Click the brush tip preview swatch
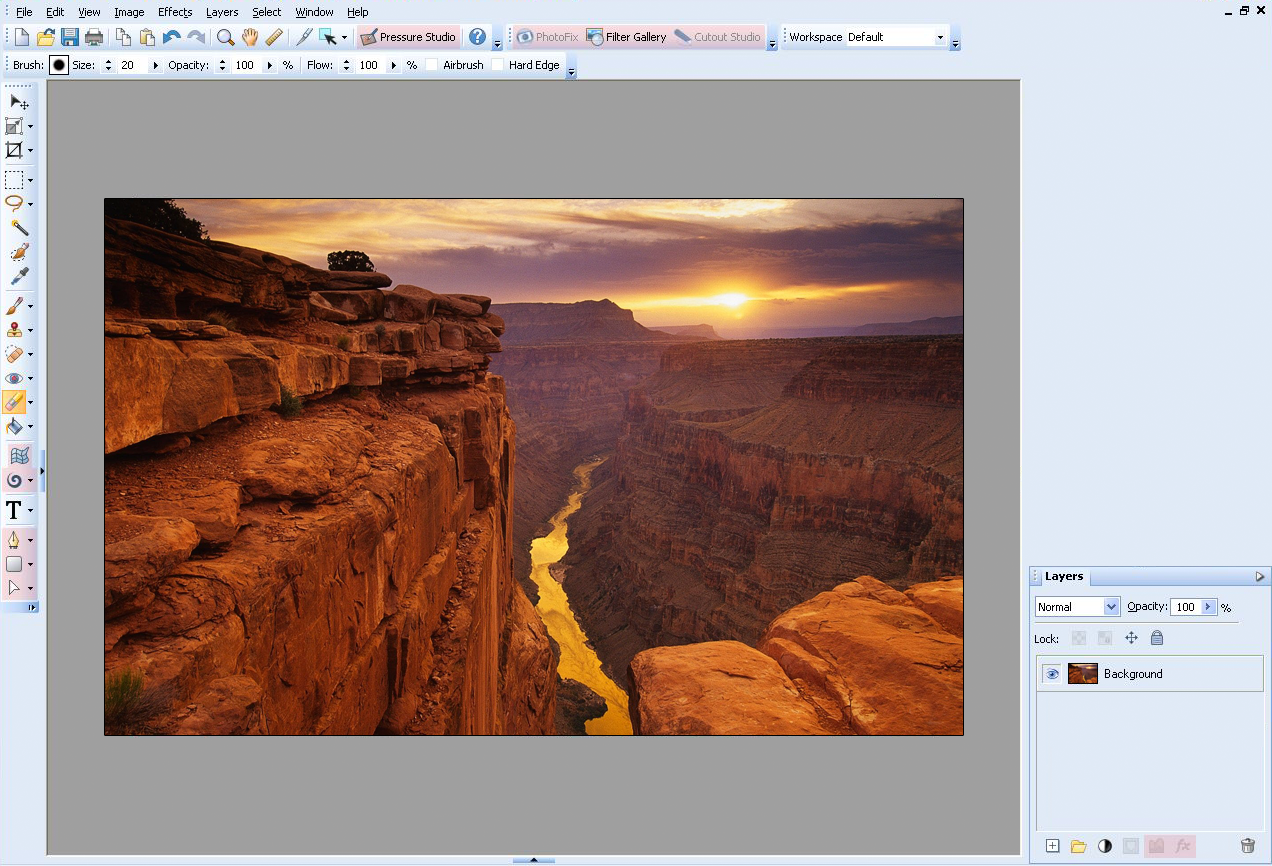1272x866 pixels. click(x=59, y=65)
